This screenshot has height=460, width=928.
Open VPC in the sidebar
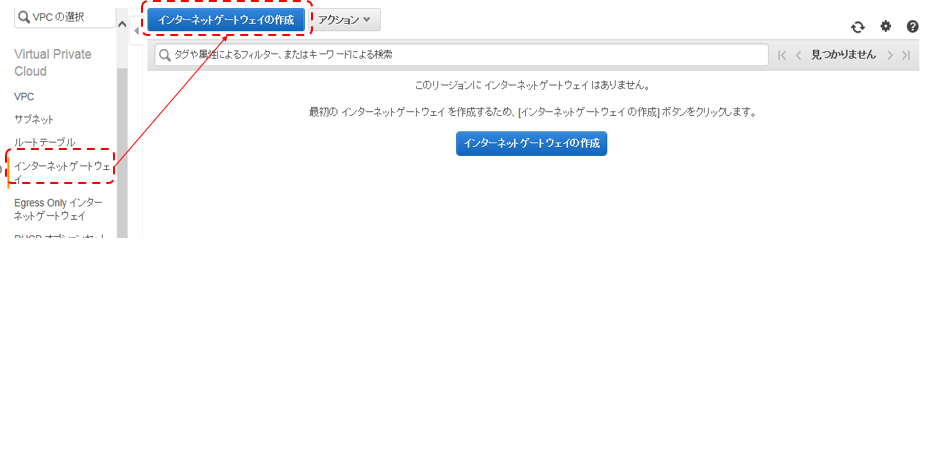pos(24,96)
